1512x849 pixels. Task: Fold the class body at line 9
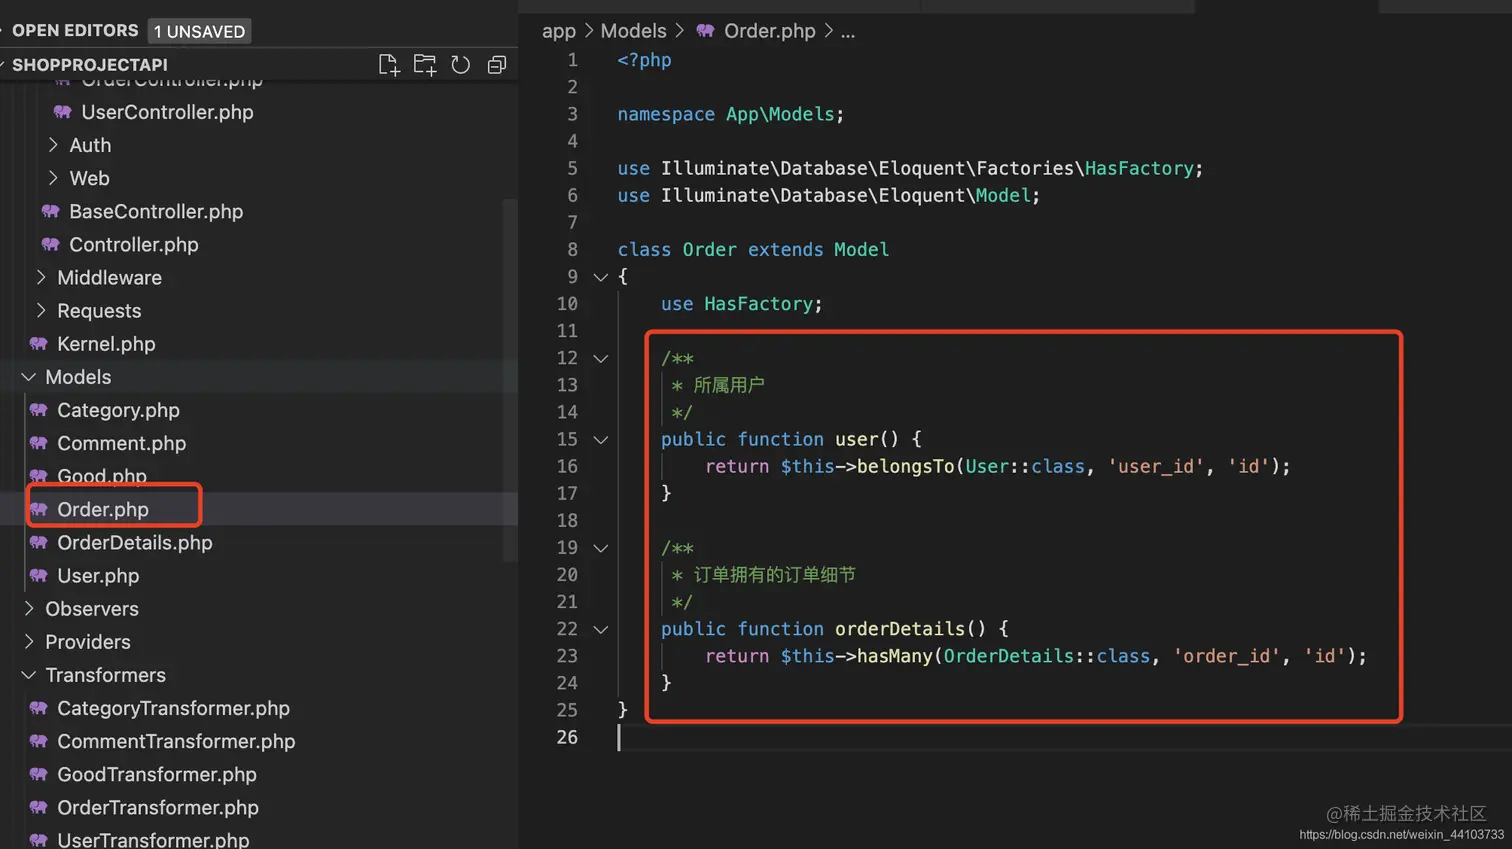[x=601, y=277]
